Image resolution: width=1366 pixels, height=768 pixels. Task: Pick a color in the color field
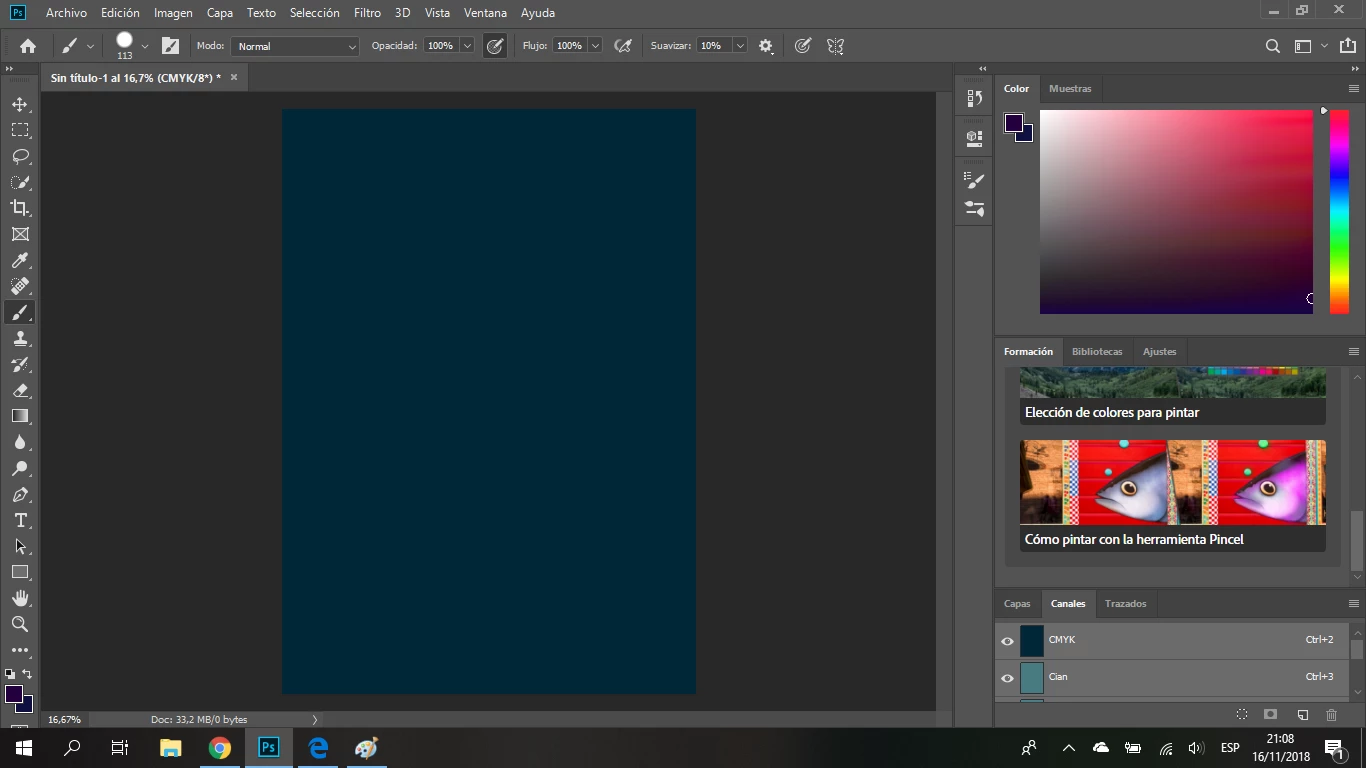tap(1176, 212)
